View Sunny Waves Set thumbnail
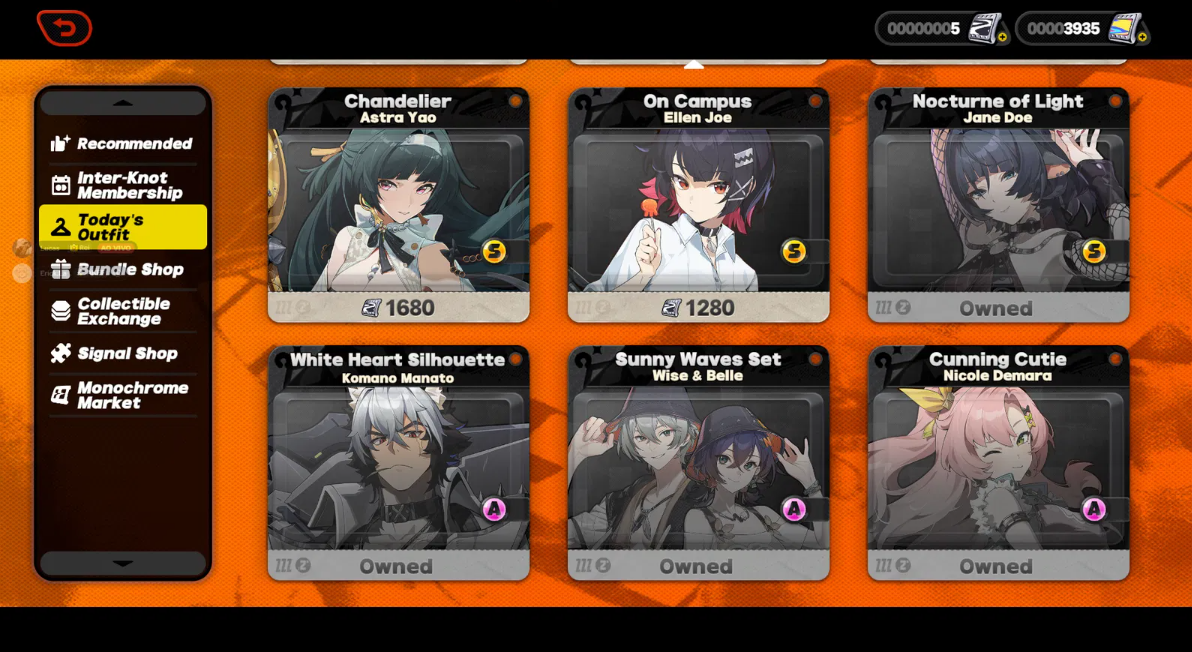Screen dimensions: 1192x652 coord(698,470)
